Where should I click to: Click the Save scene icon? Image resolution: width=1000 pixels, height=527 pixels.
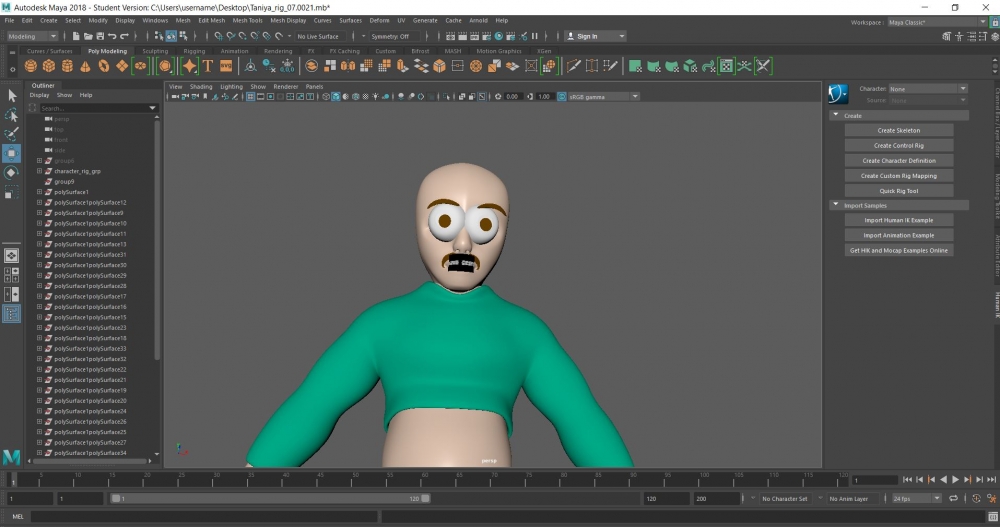(98, 36)
